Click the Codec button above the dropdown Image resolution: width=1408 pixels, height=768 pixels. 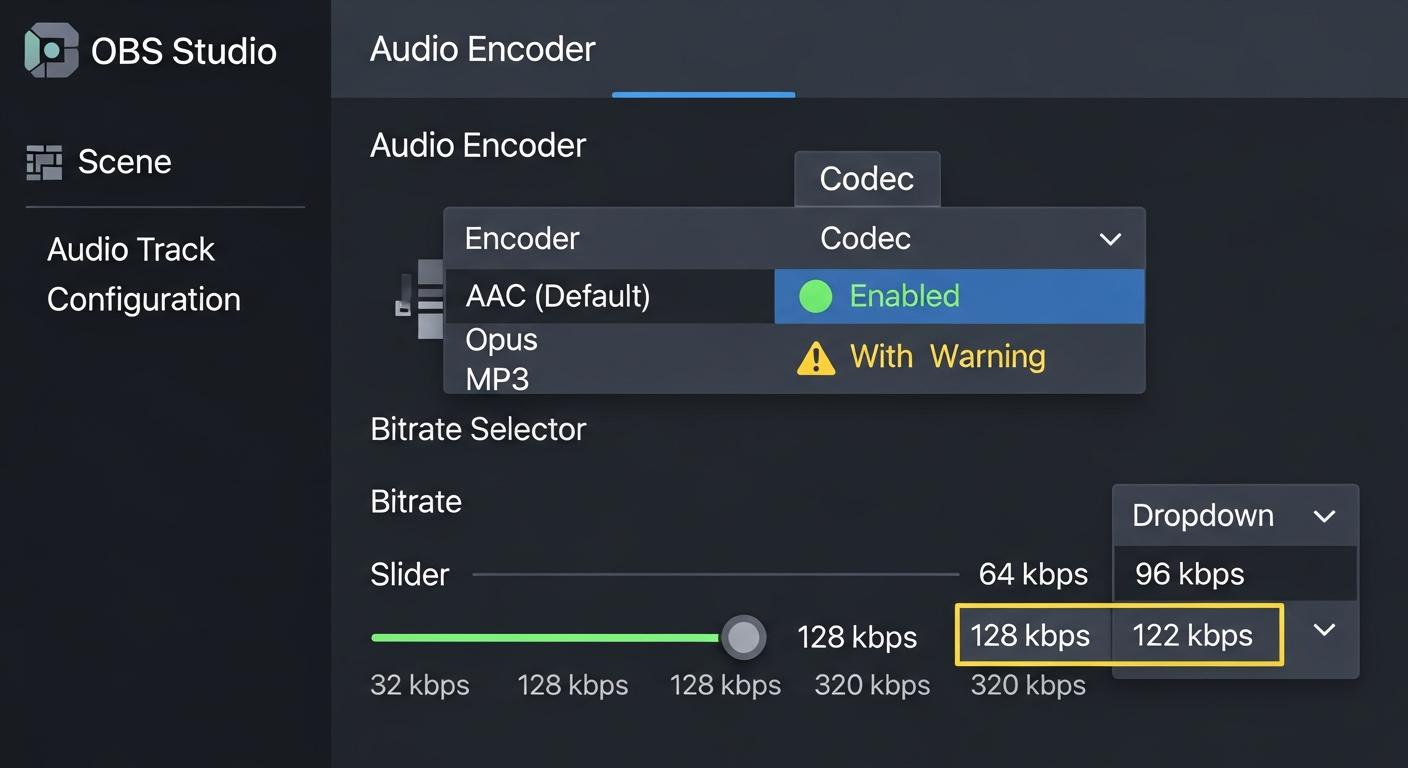pyautogui.click(x=866, y=179)
